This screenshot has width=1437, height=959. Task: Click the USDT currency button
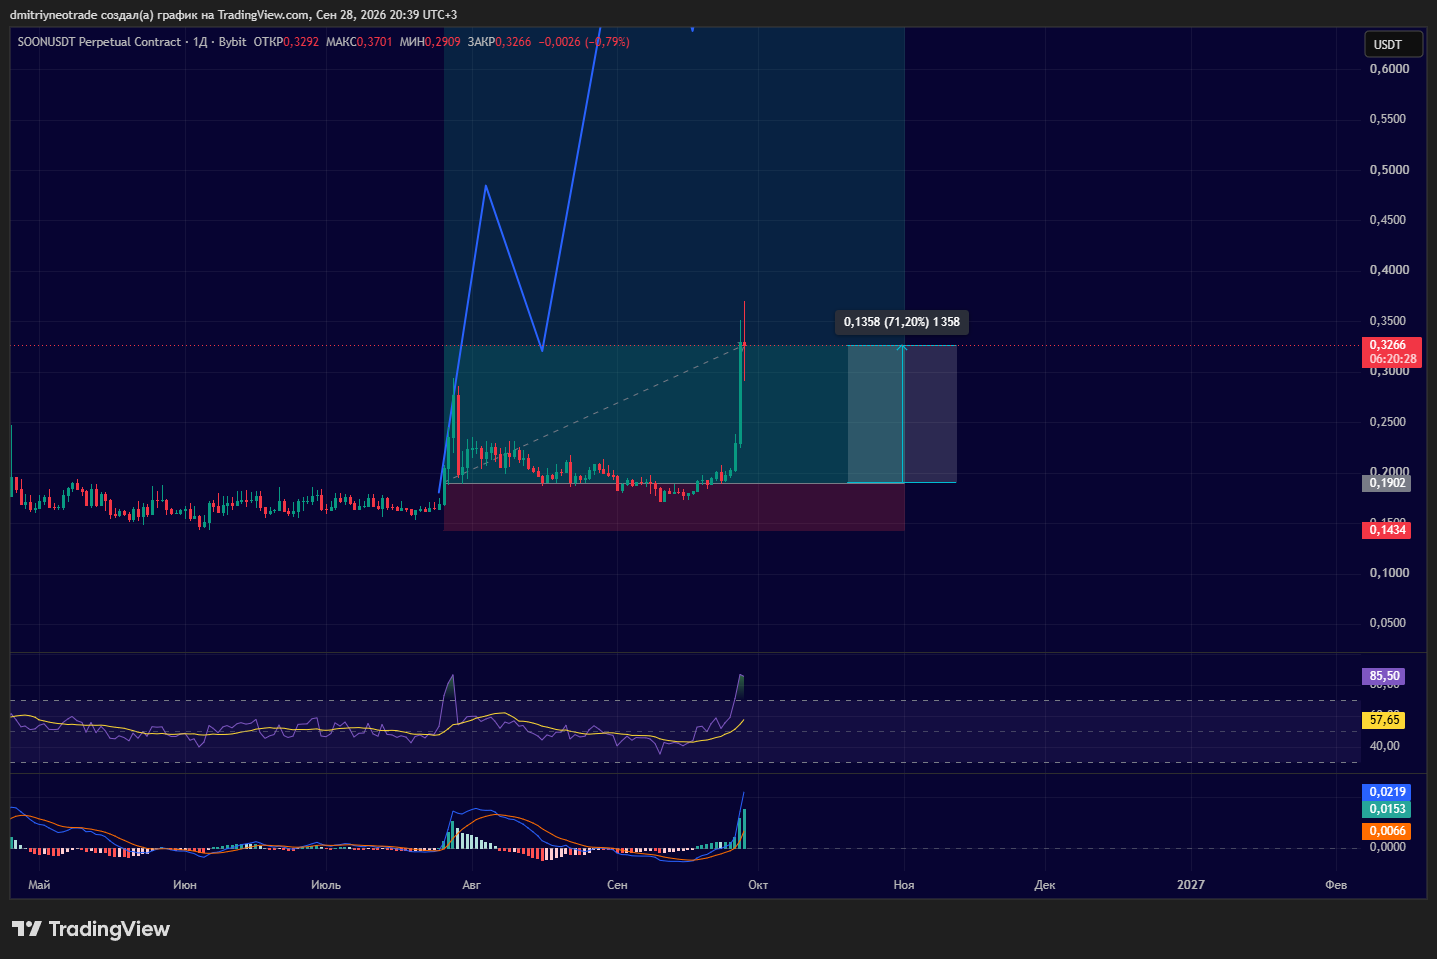point(1393,44)
